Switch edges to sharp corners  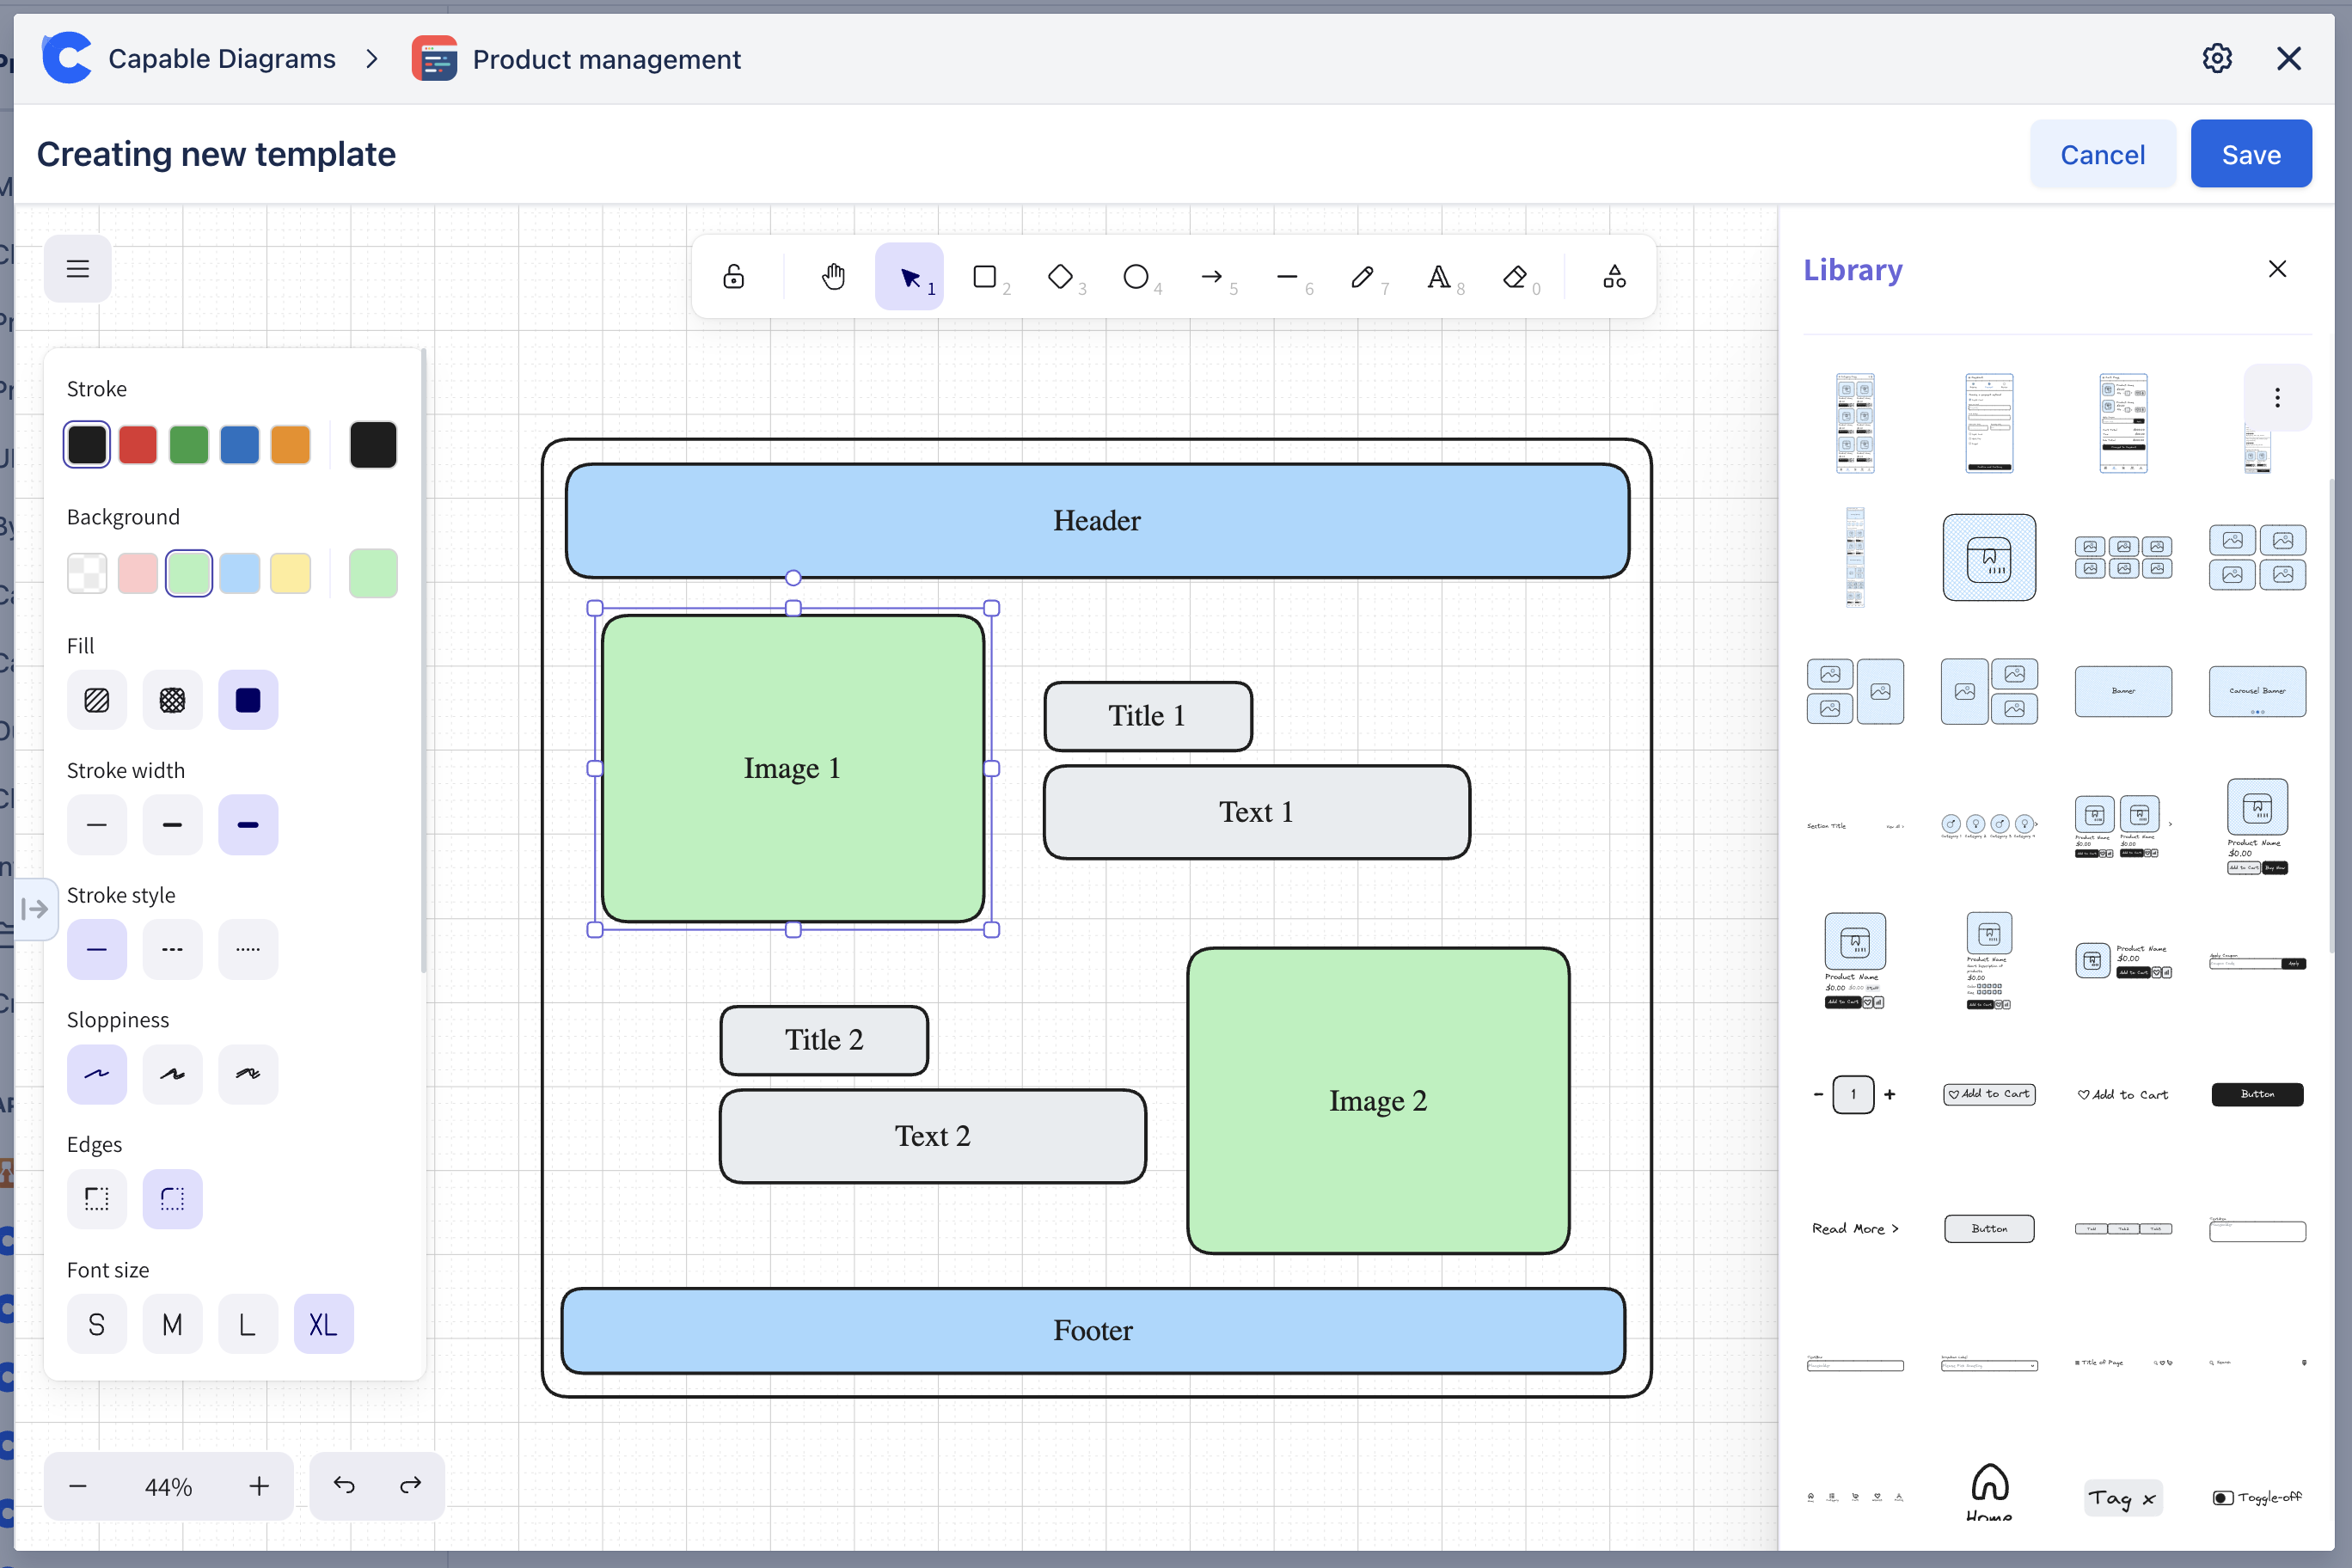coord(97,1198)
